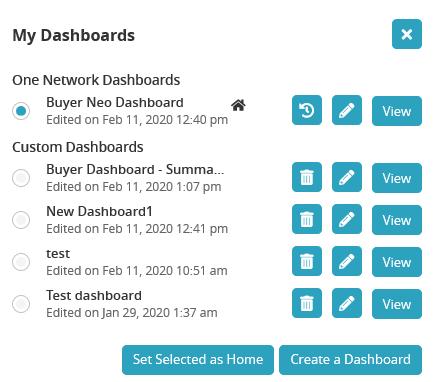Edit New Dashboard1 via pencil icon
Viewport: 440px width, 382px height.
pyautogui.click(x=347, y=219)
